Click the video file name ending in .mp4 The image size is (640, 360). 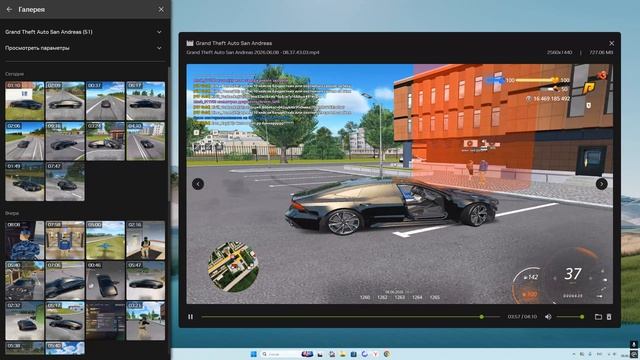tap(253, 52)
